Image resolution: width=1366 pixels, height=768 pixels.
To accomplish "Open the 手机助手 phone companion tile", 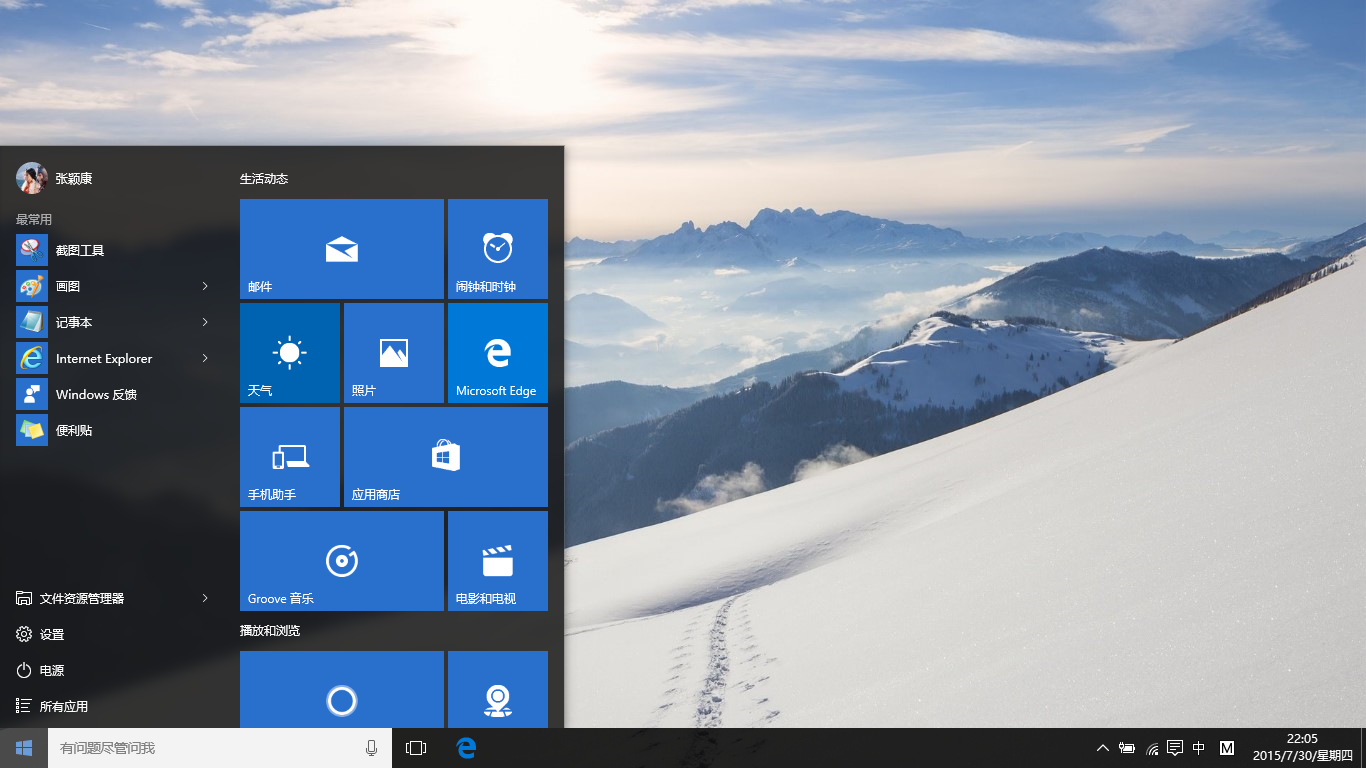I will click(x=290, y=457).
